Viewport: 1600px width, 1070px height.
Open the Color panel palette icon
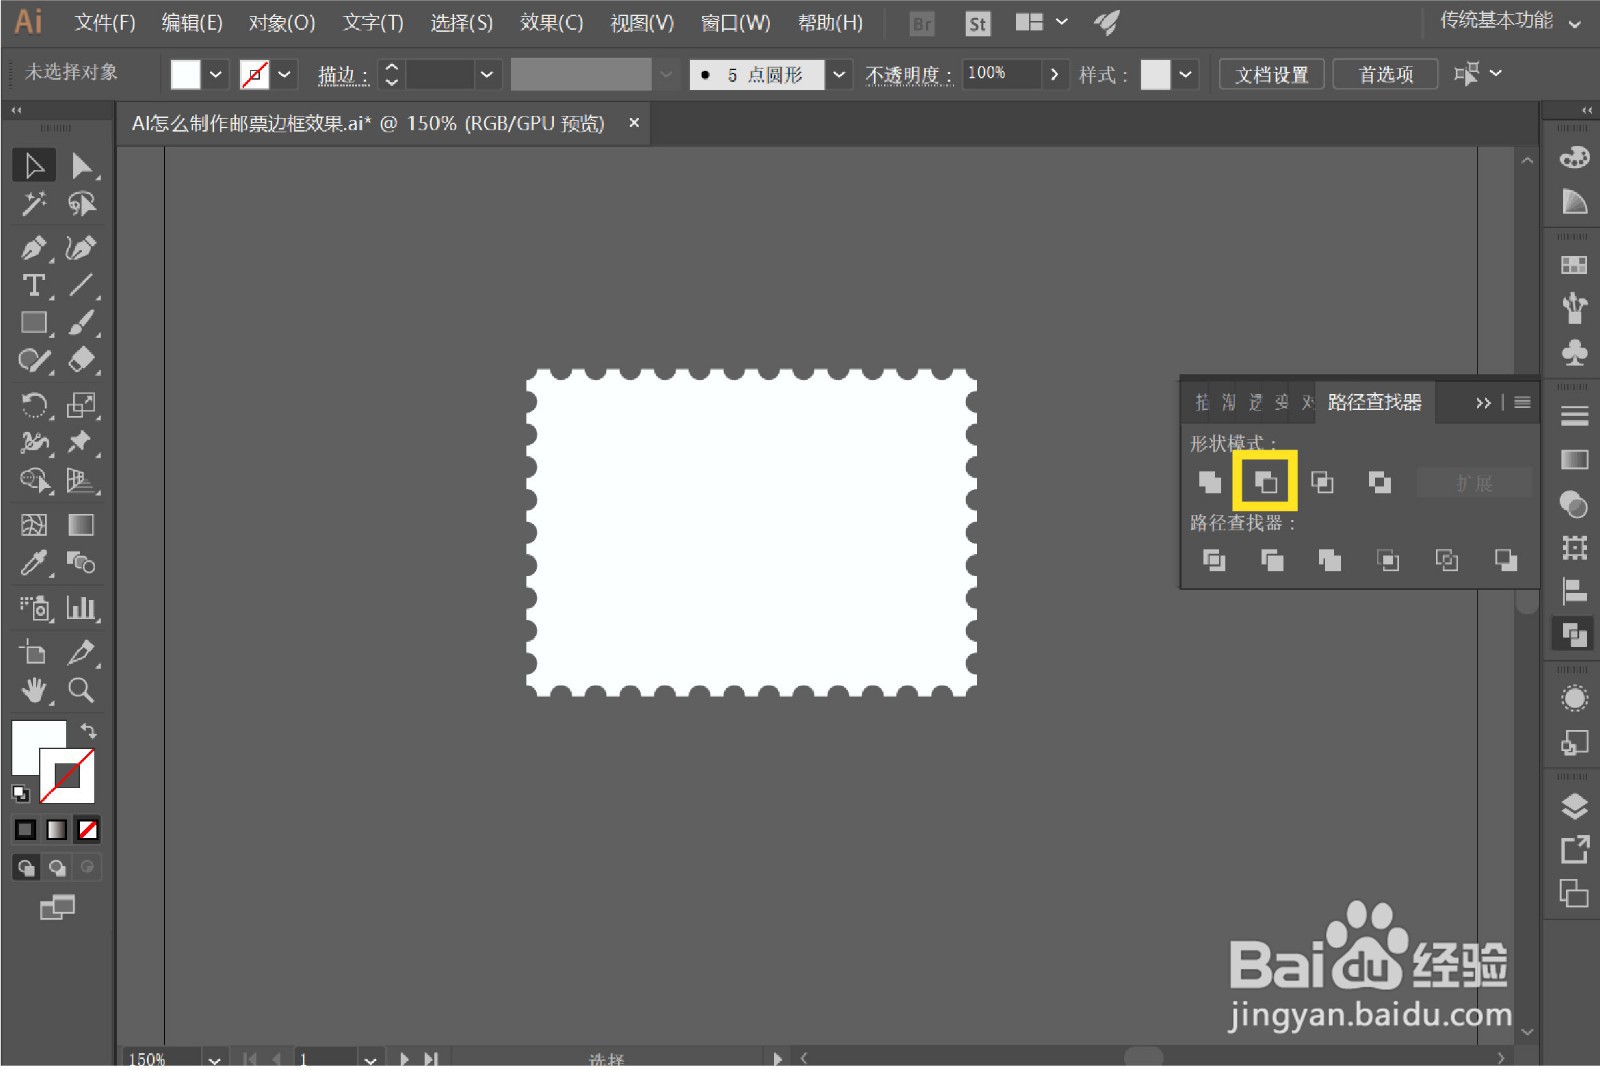1574,157
